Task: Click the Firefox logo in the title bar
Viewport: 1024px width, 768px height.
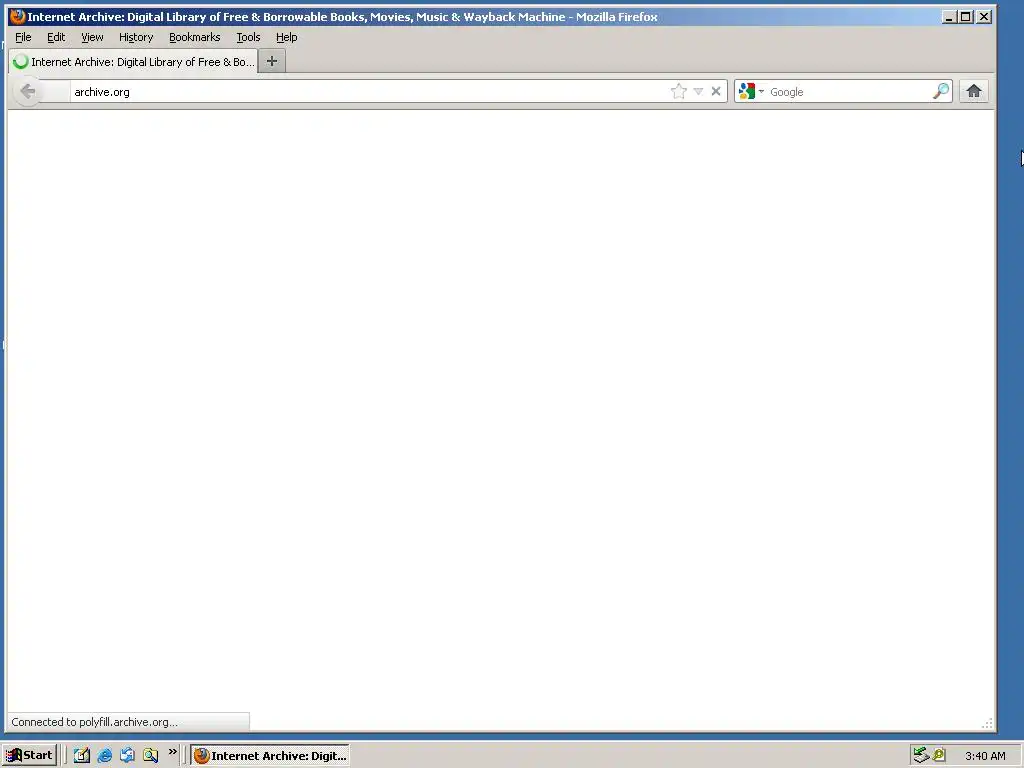Action: coord(18,16)
